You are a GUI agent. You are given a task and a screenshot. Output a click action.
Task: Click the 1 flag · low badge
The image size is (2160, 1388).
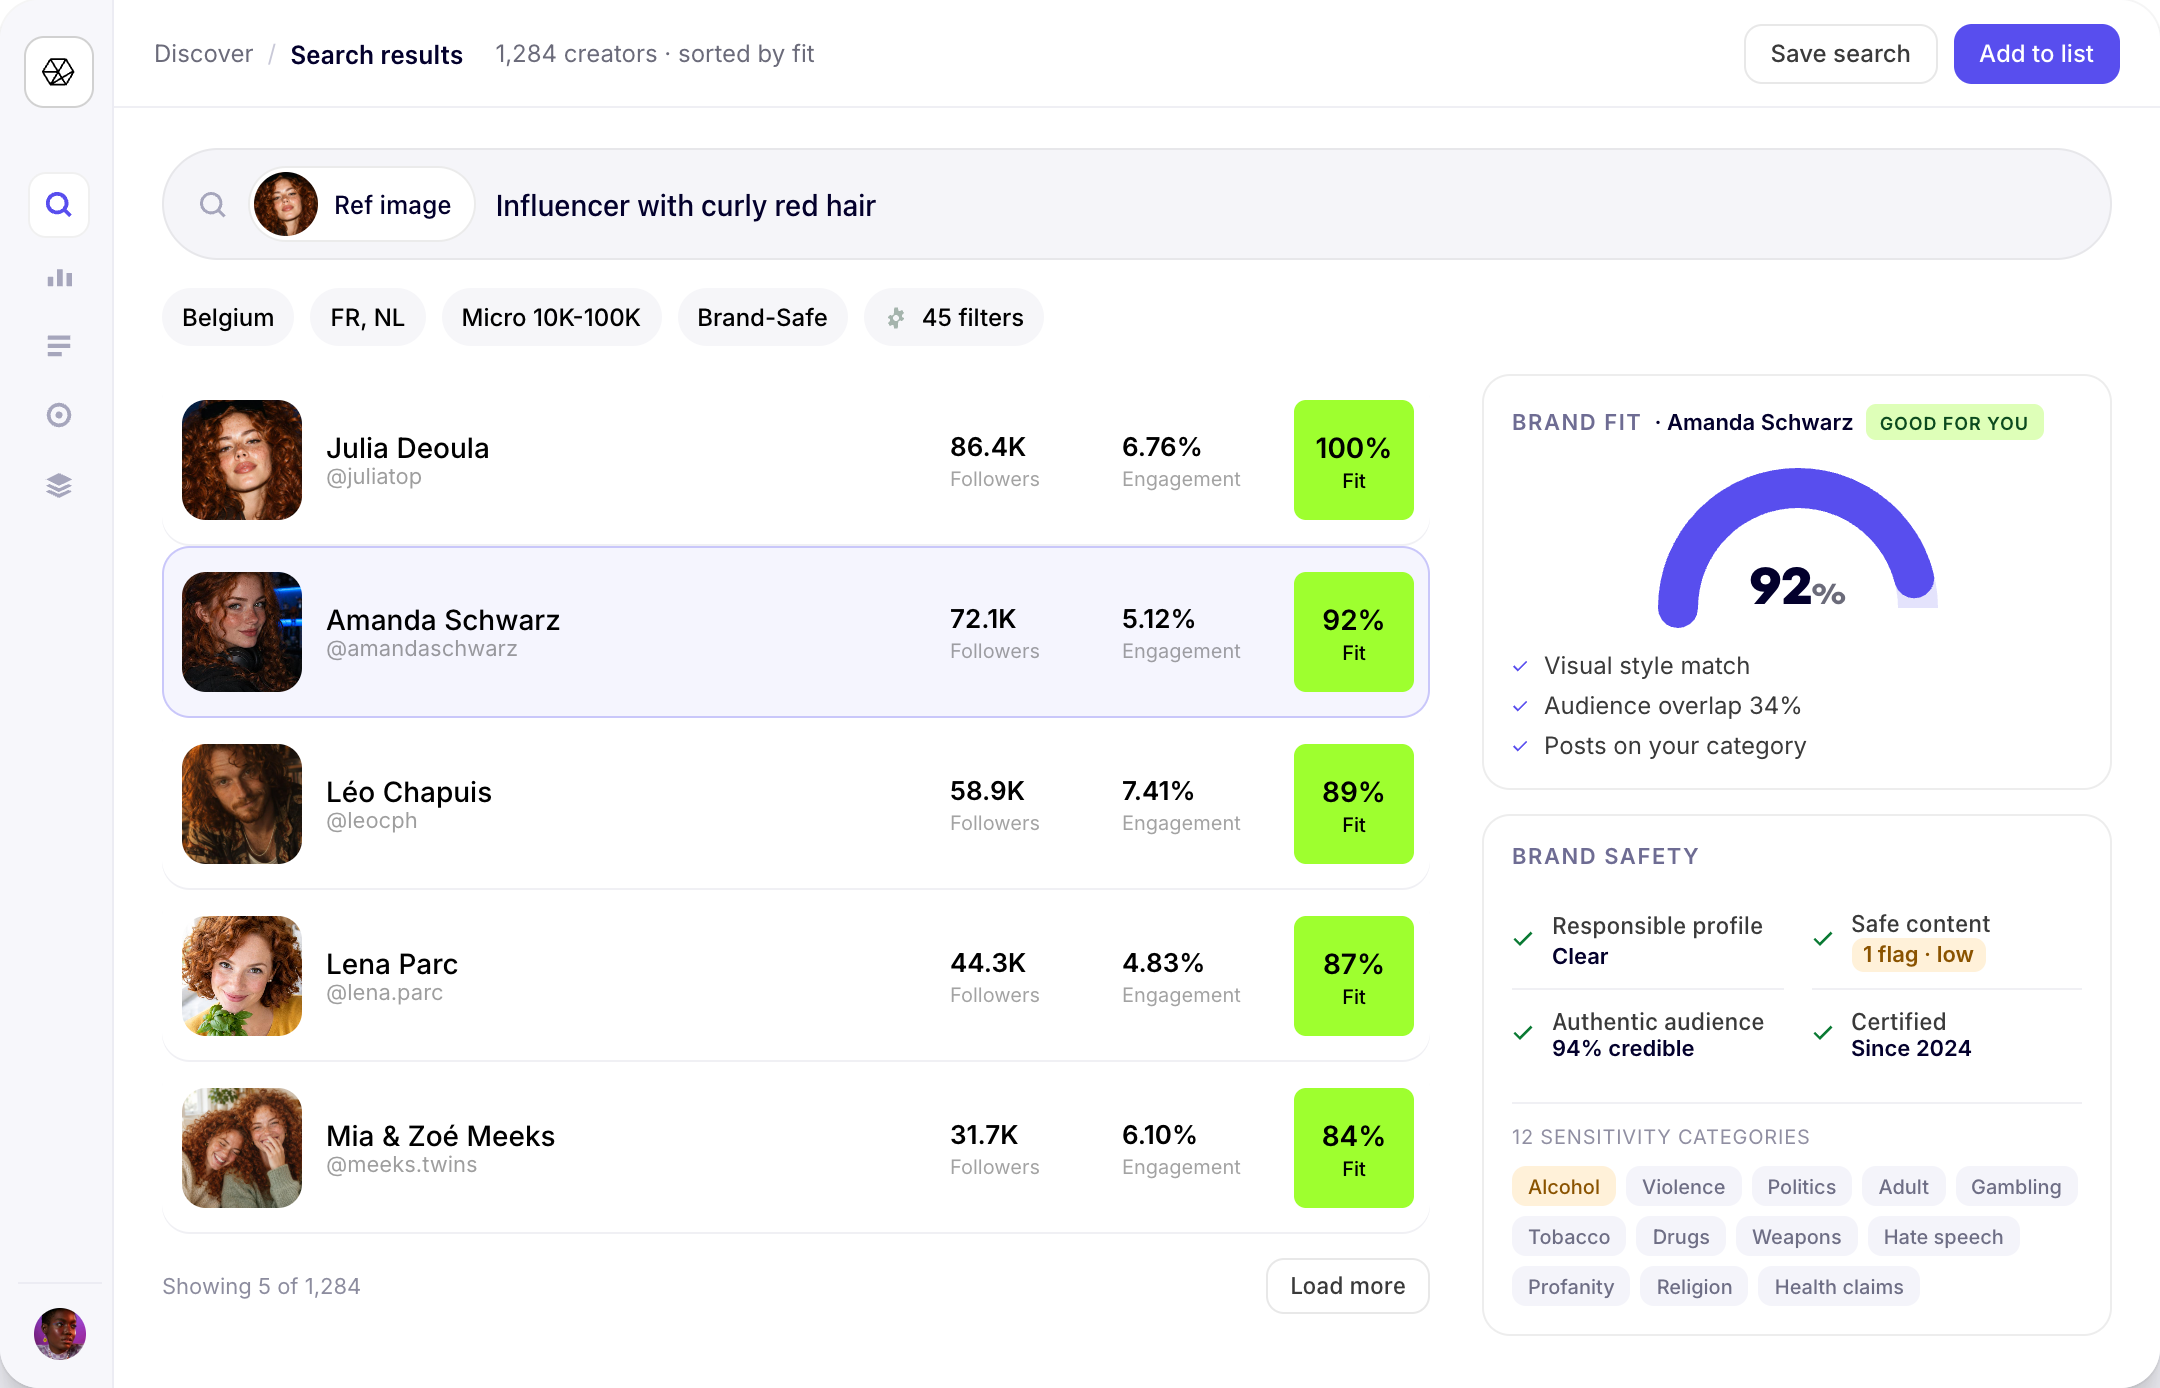tap(1918, 955)
